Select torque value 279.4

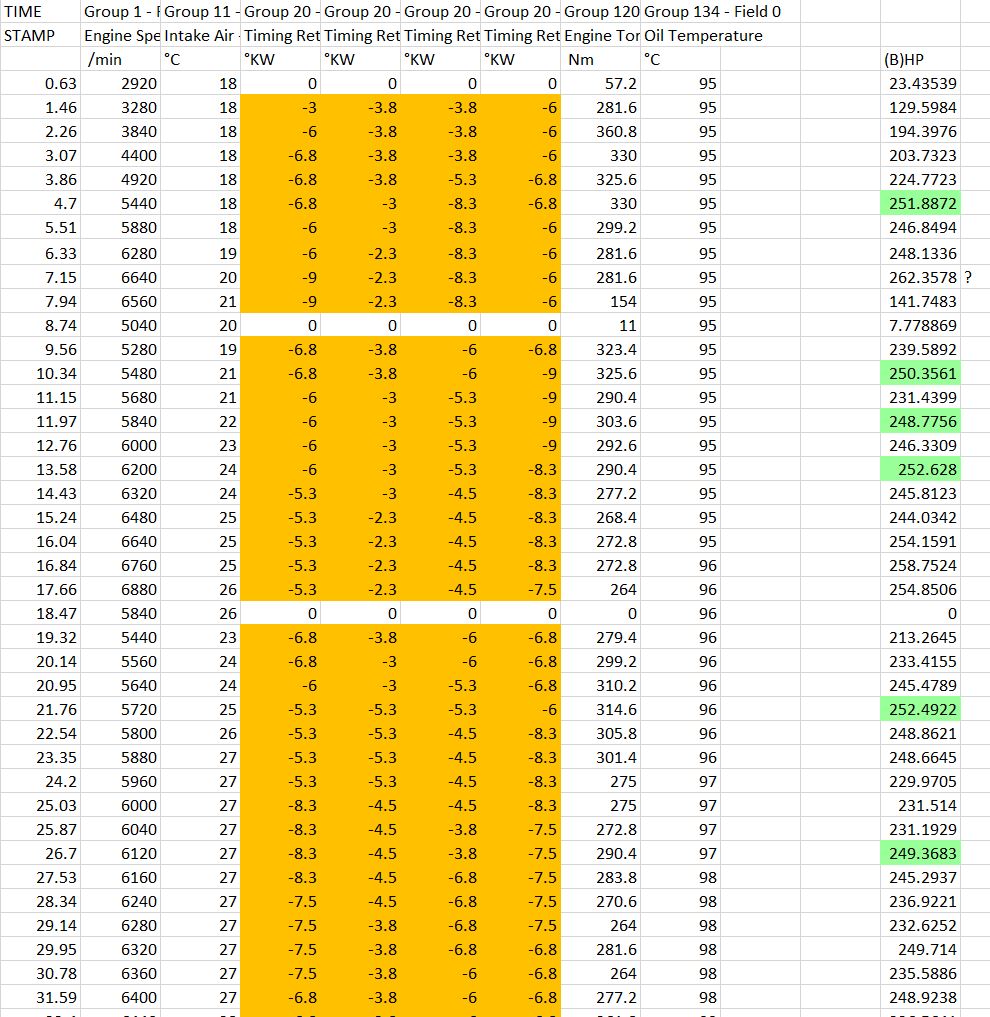pyautogui.click(x=601, y=638)
